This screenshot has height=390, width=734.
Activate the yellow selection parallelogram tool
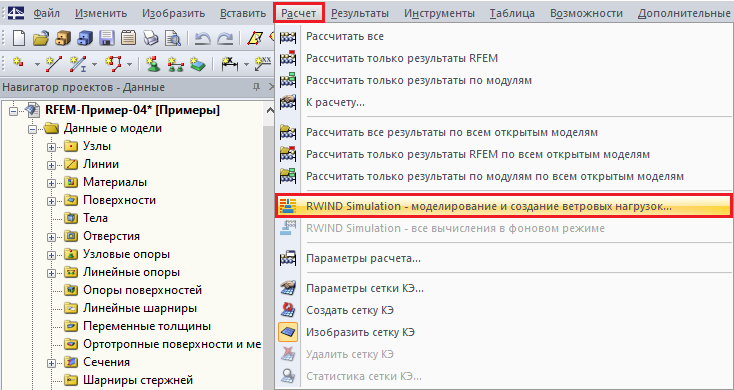[x=255, y=38]
